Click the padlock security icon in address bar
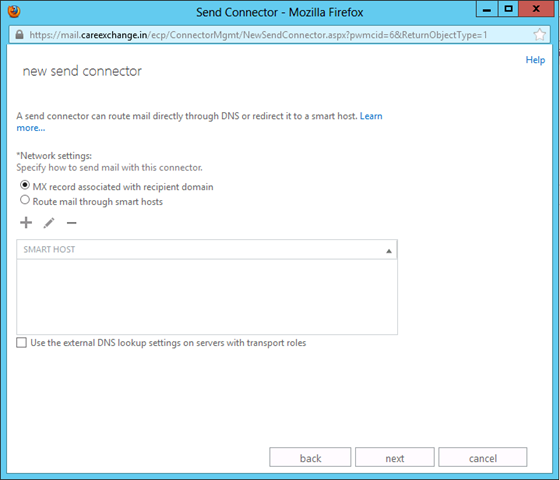The height and width of the screenshot is (480, 560). coord(19,35)
